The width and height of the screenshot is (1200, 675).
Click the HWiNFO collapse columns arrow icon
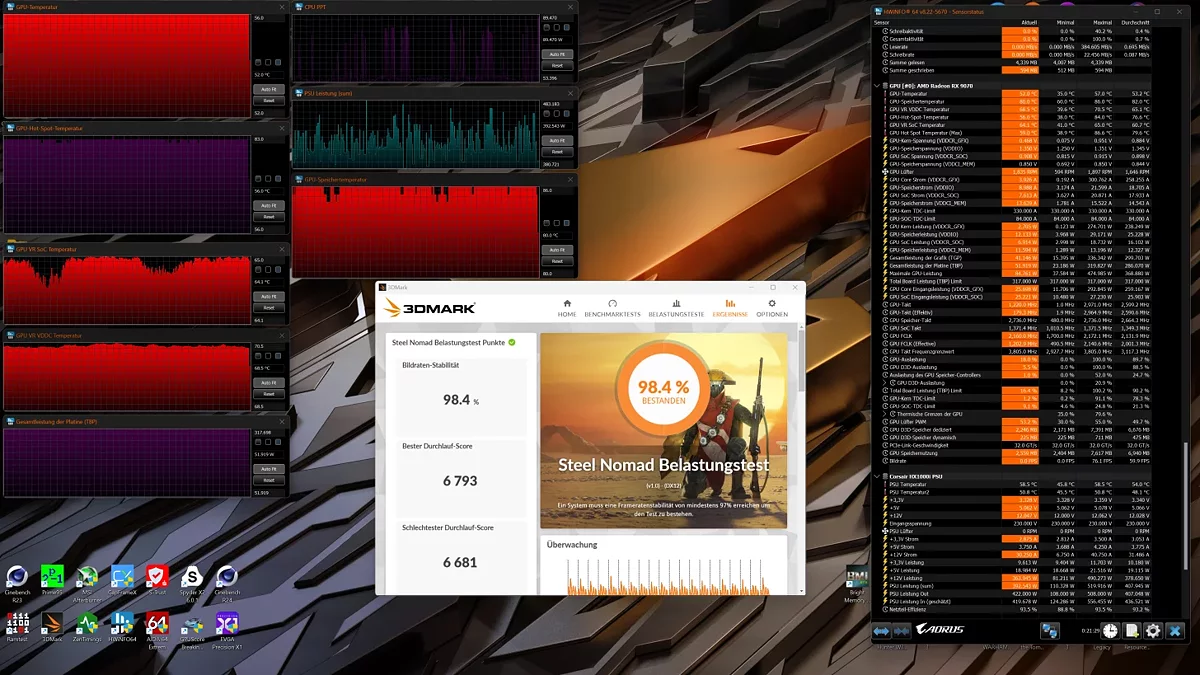pyautogui.click(x=902, y=631)
